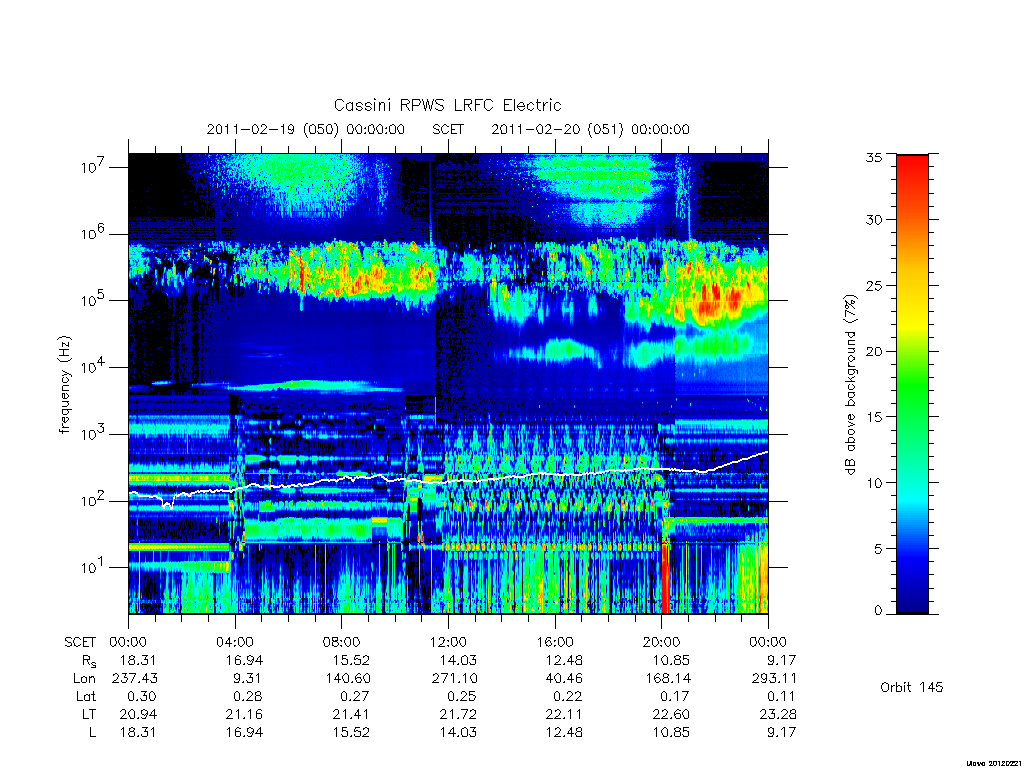This screenshot has width=1024, height=768.
Task: Click the 10^2 frequency tick label
Action: [x=94, y=500]
